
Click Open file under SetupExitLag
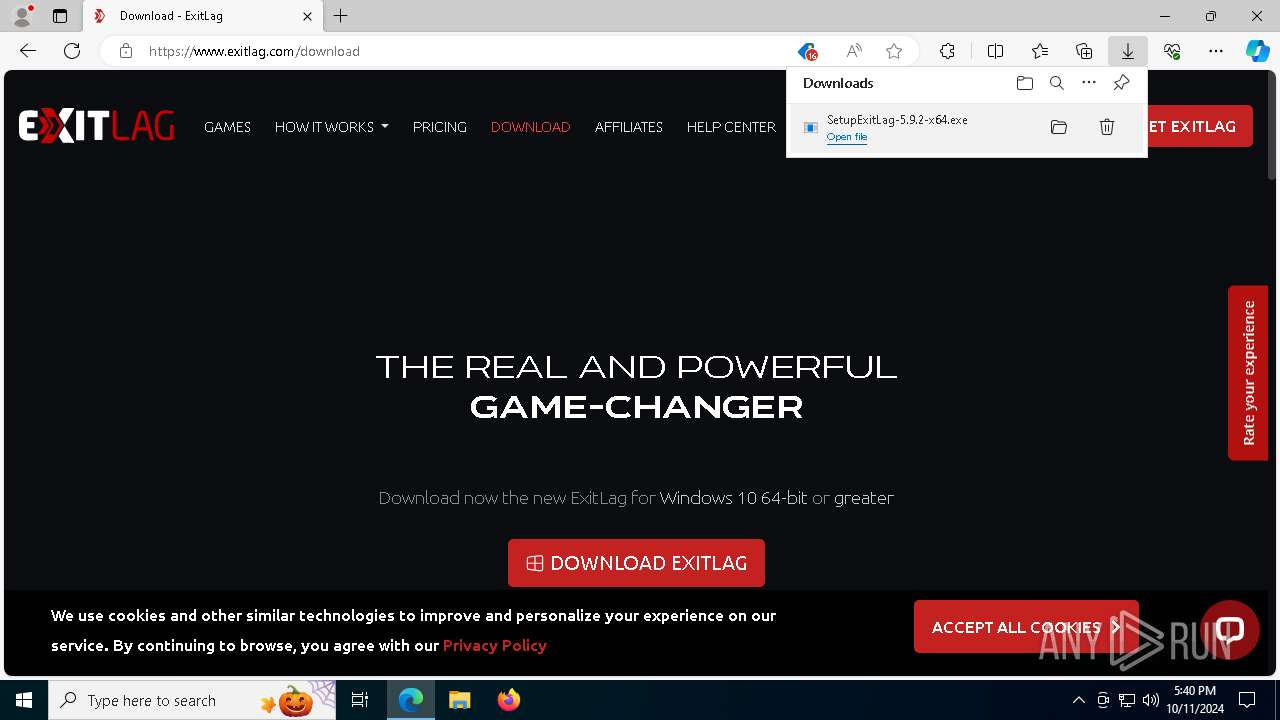[847, 137]
